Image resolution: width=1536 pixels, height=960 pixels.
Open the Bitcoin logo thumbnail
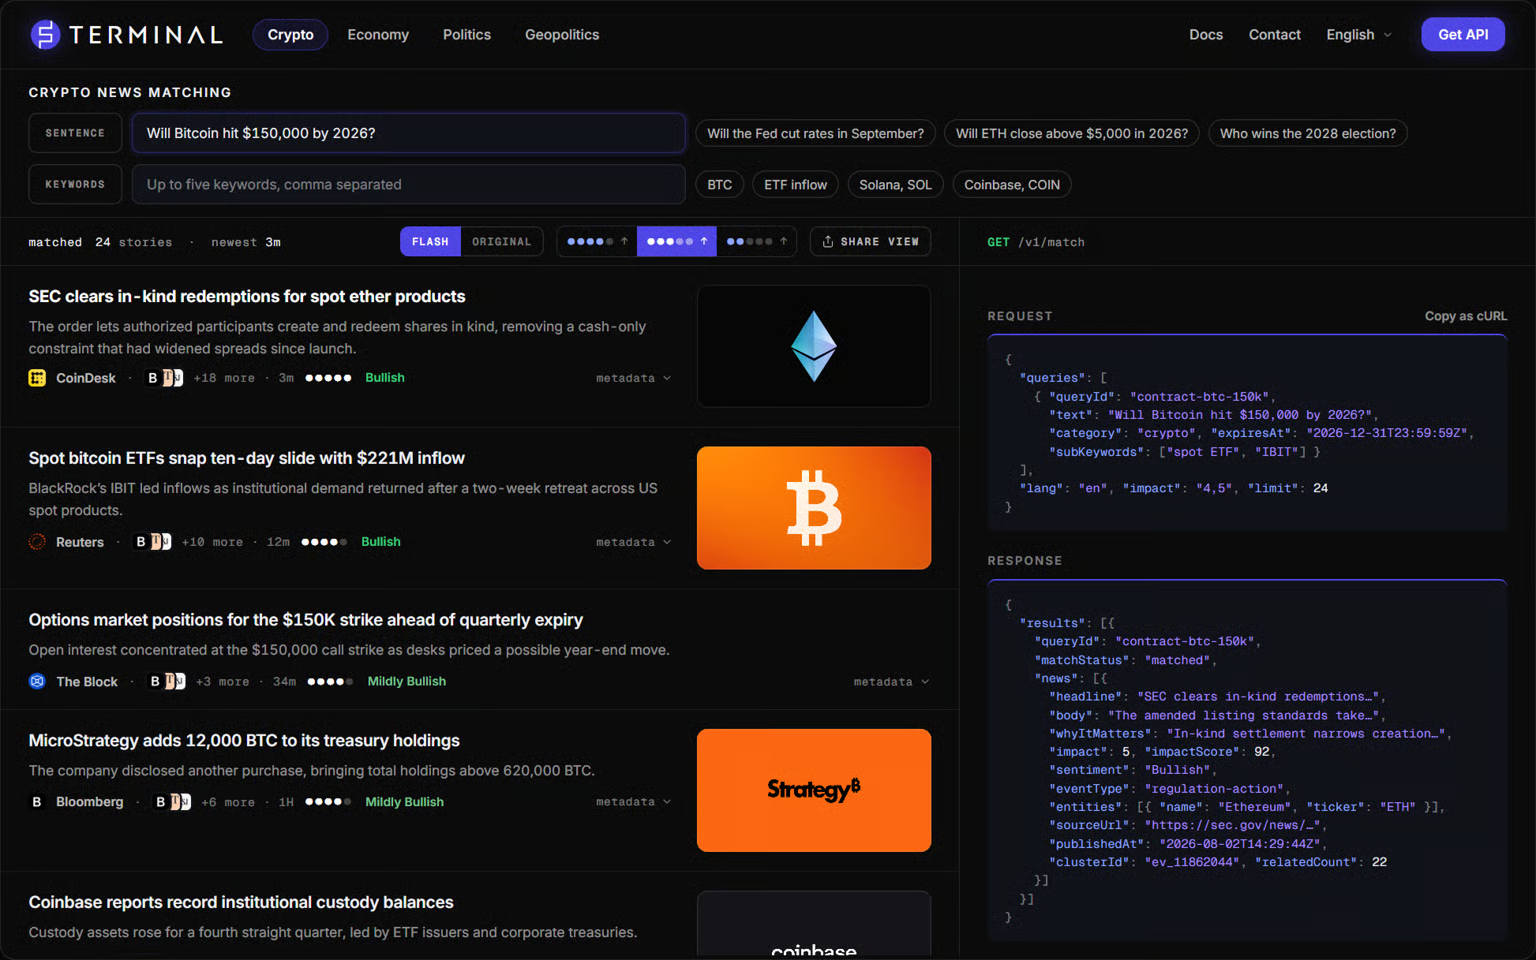(x=814, y=508)
